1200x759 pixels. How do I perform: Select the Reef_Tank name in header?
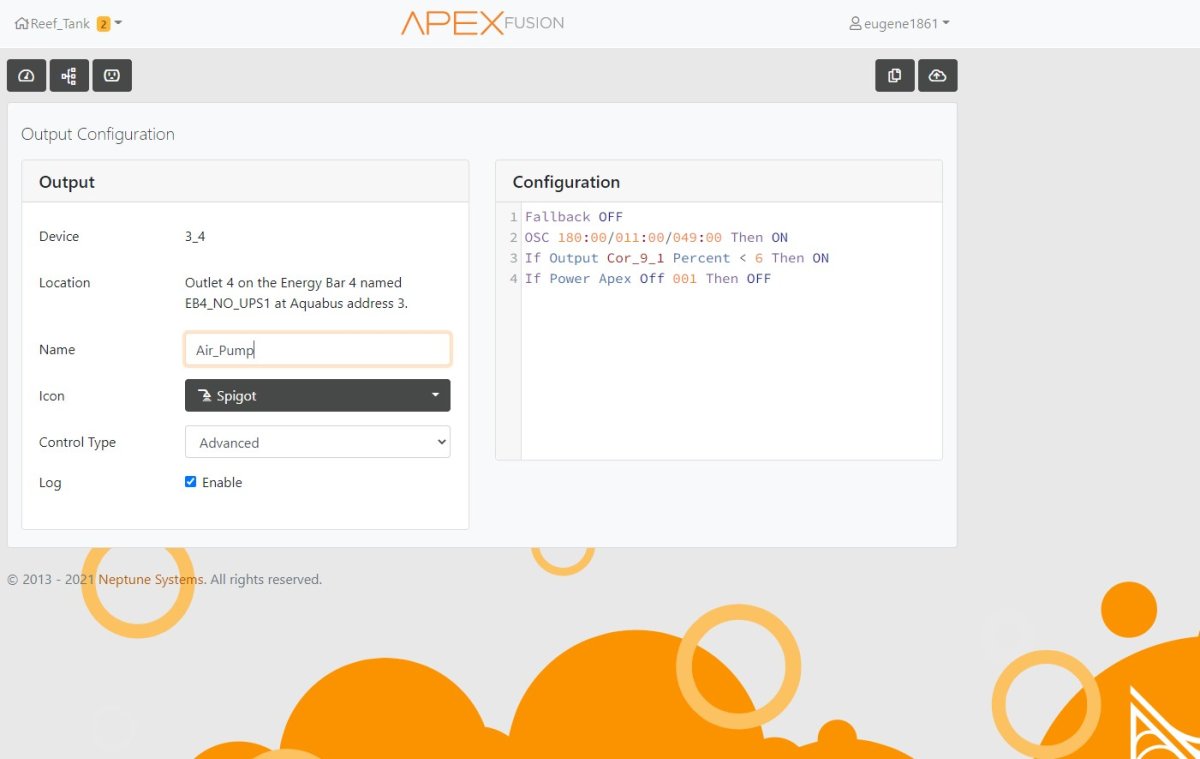[60, 24]
